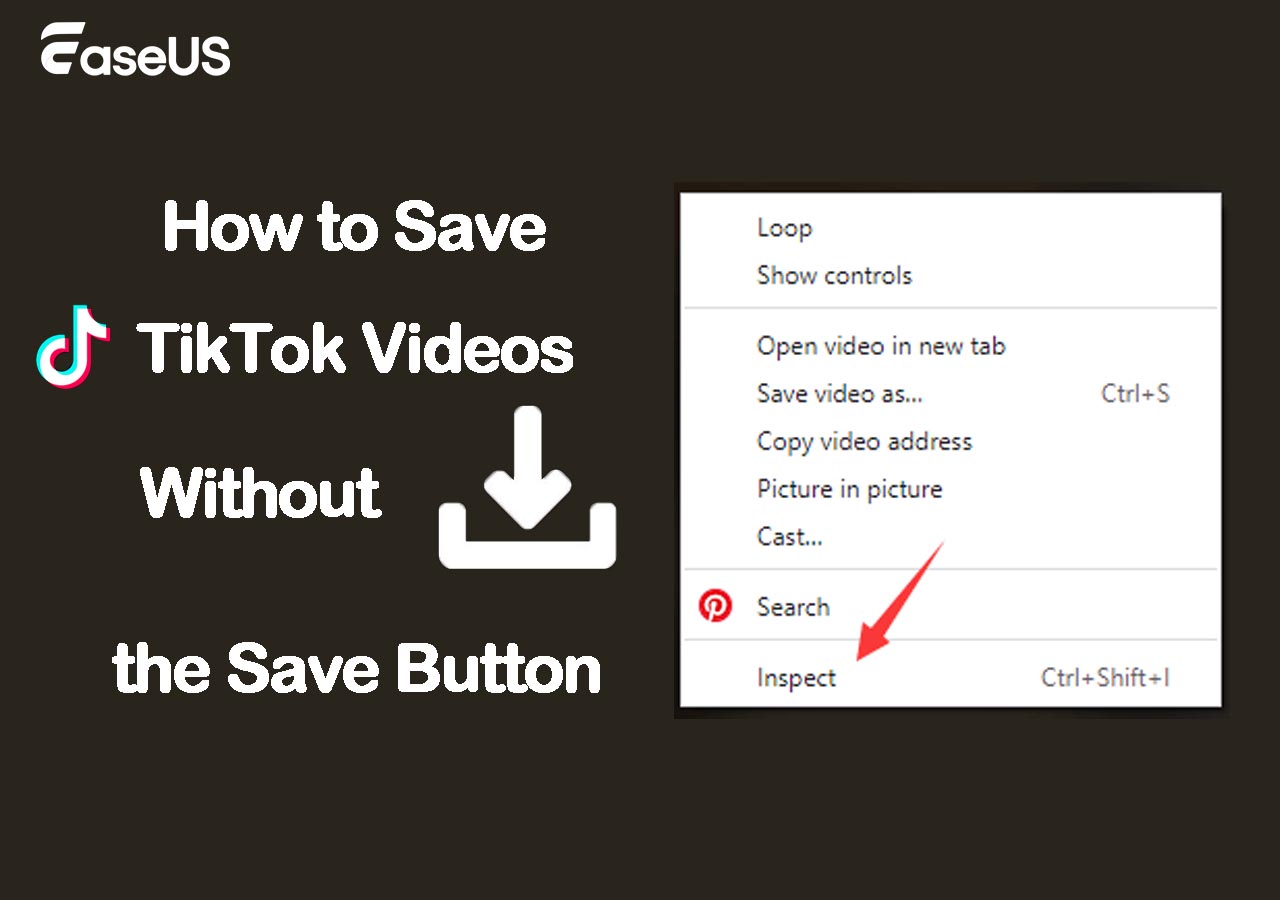Click the "TikTok Videos" heading text
The width and height of the screenshot is (1280, 900).
point(356,348)
